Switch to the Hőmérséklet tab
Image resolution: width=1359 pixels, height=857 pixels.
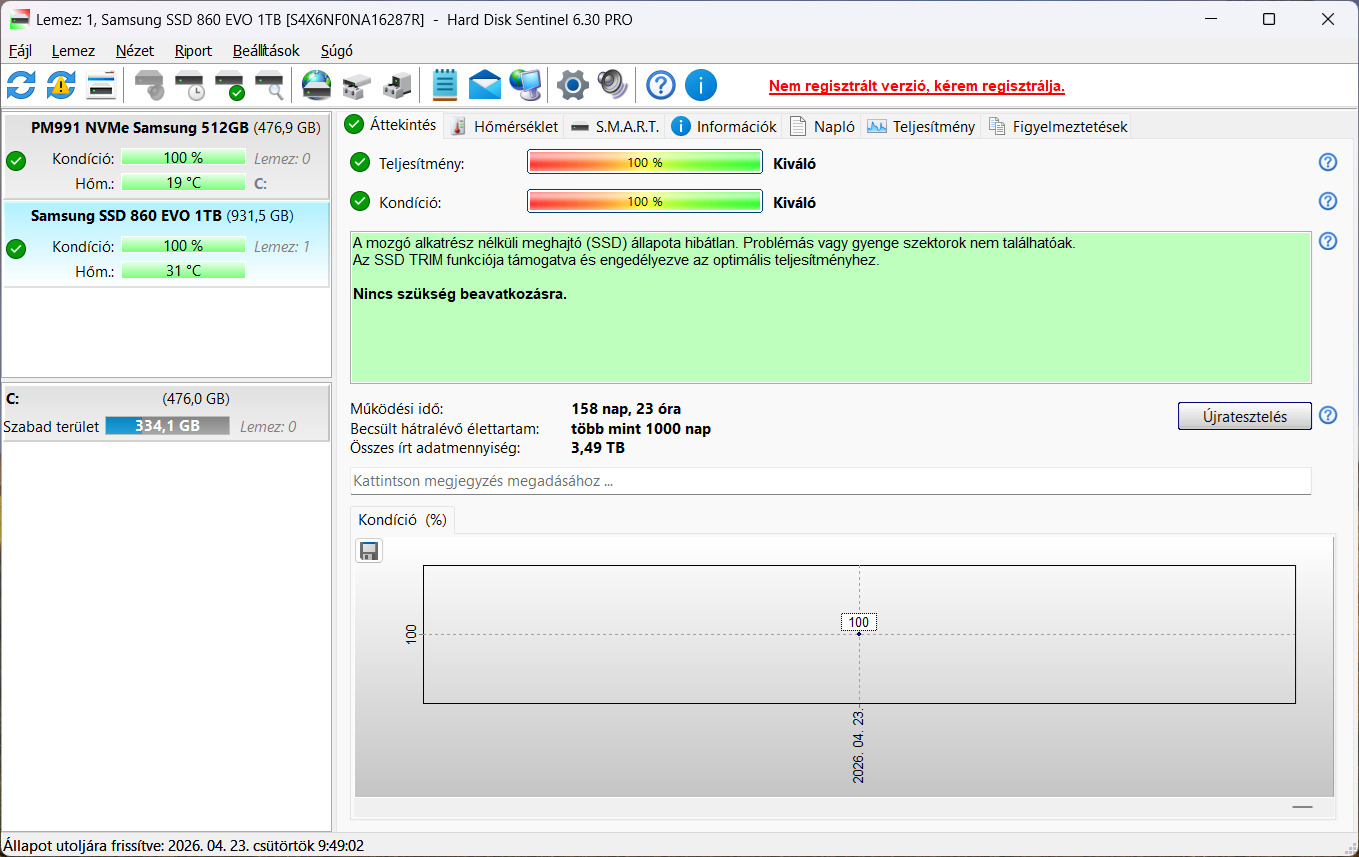coord(504,126)
